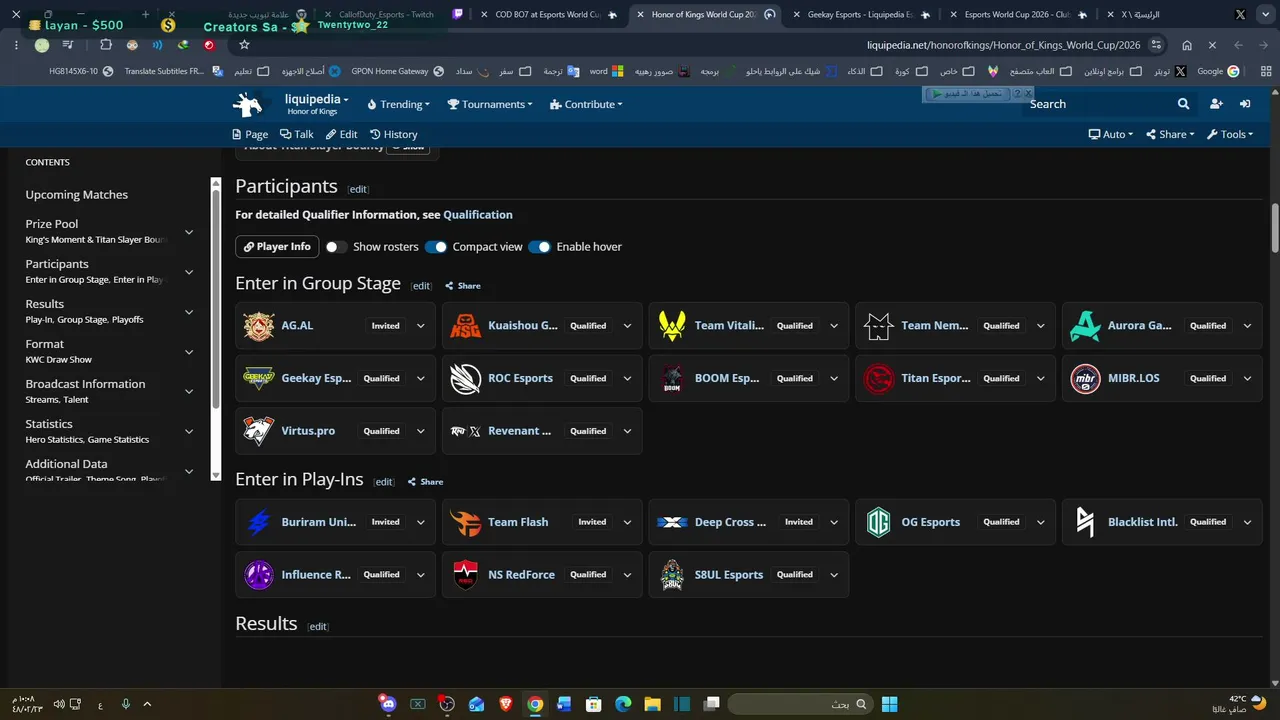Click the Player Info button
Screen dimensions: 1280x720
click(x=277, y=247)
